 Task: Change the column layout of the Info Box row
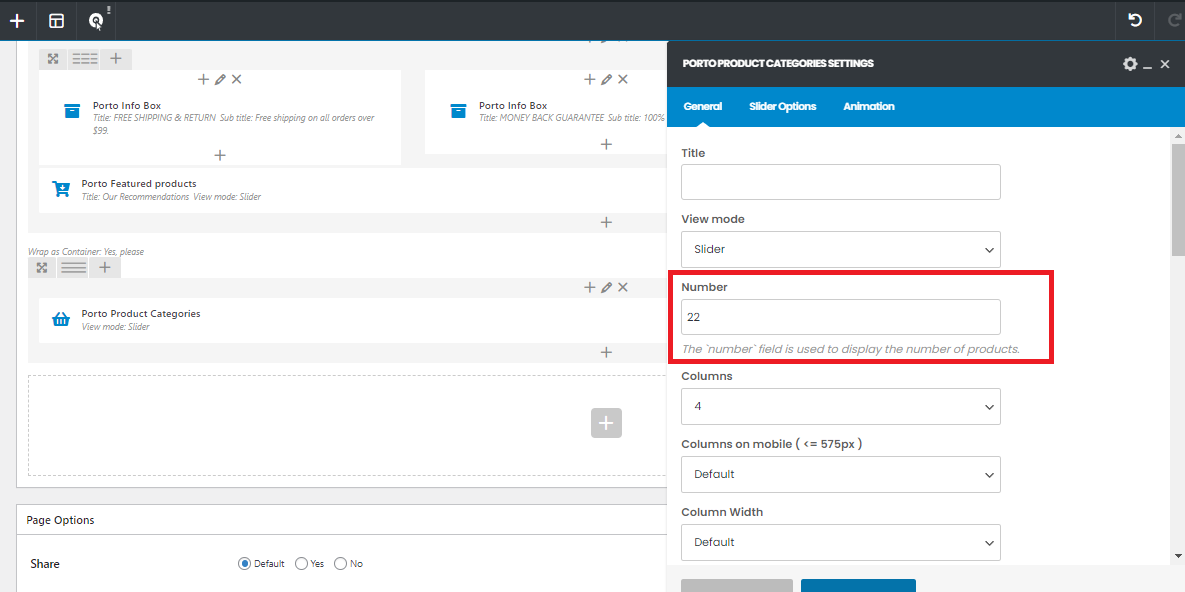pyautogui.click(x=84, y=58)
